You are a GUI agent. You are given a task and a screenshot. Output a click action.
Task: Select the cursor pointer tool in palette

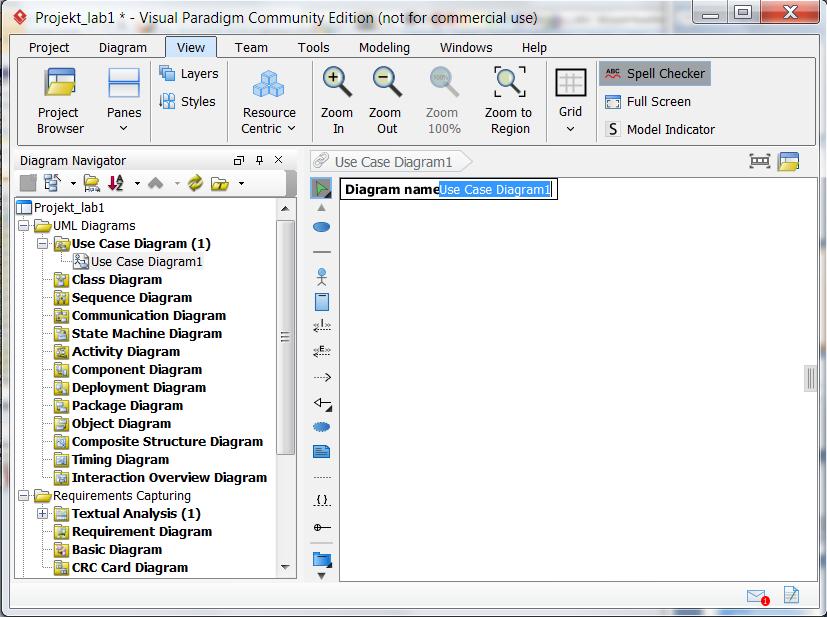[x=321, y=188]
